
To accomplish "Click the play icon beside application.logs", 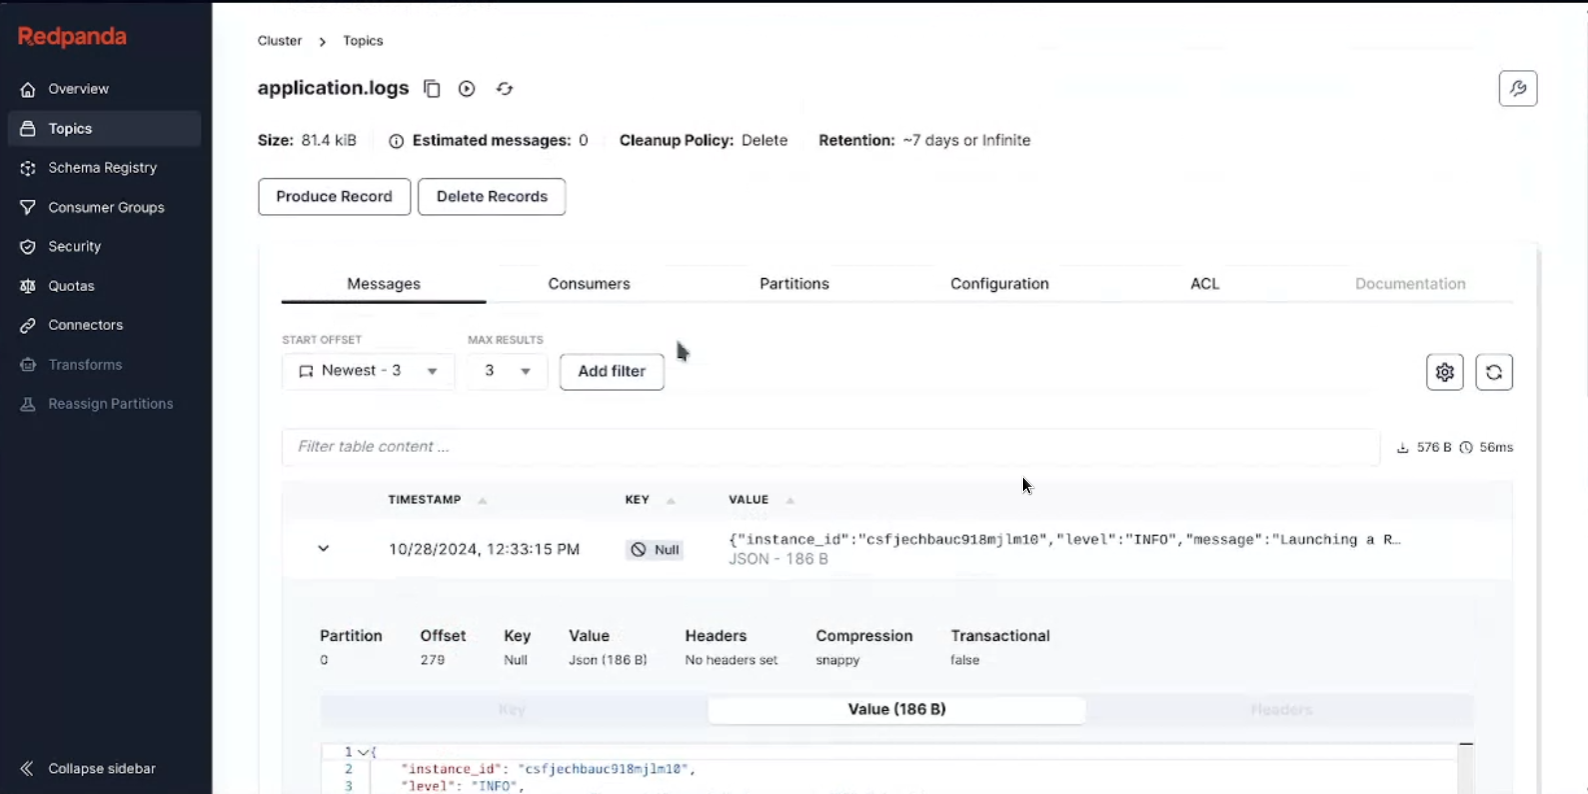I will tap(467, 89).
